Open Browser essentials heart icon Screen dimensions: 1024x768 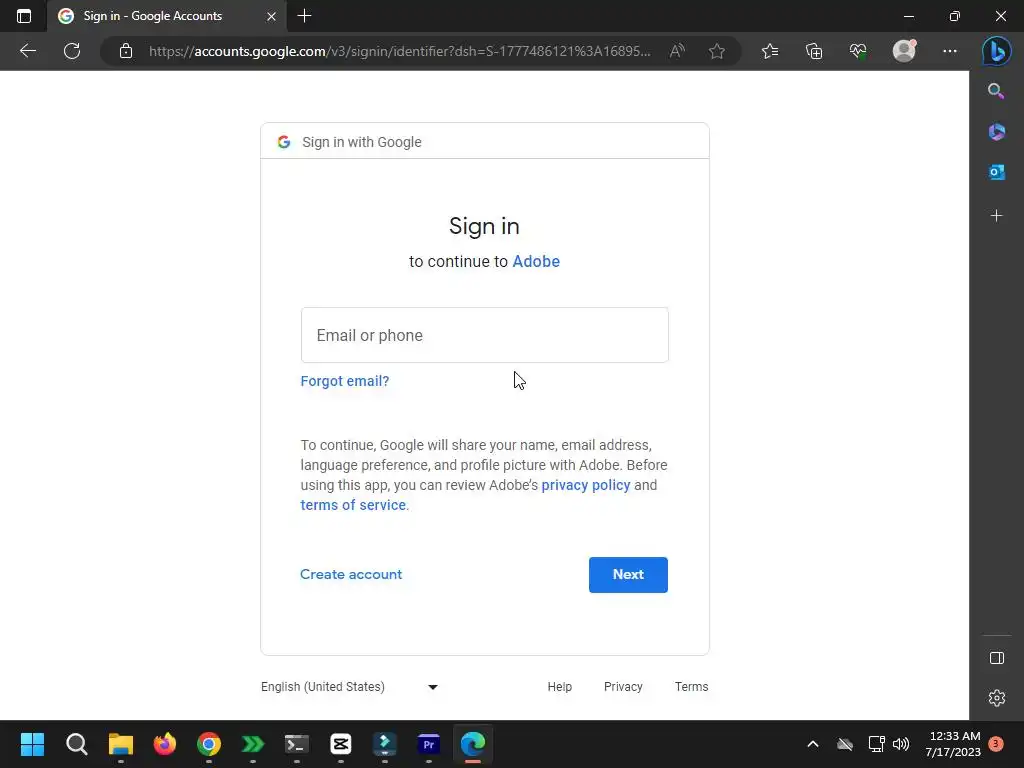click(x=858, y=51)
